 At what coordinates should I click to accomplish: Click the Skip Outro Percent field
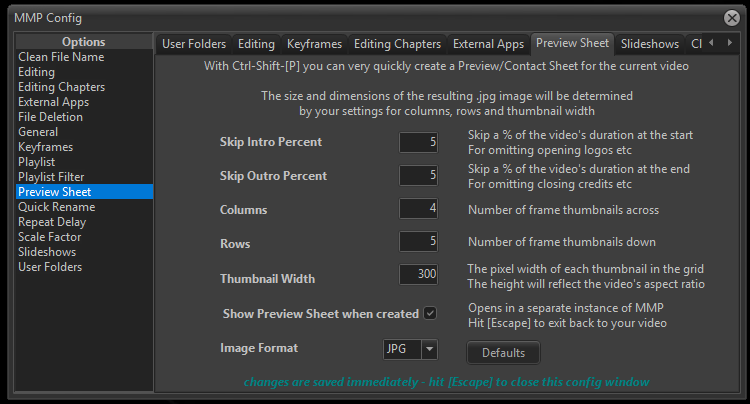[x=419, y=176]
